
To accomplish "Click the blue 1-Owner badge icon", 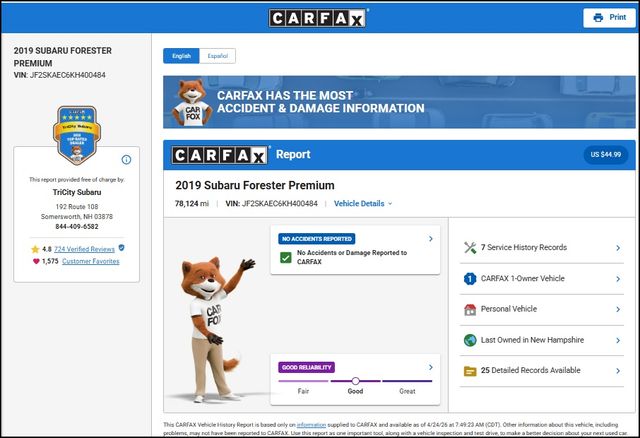I will pyautogui.click(x=470, y=279).
